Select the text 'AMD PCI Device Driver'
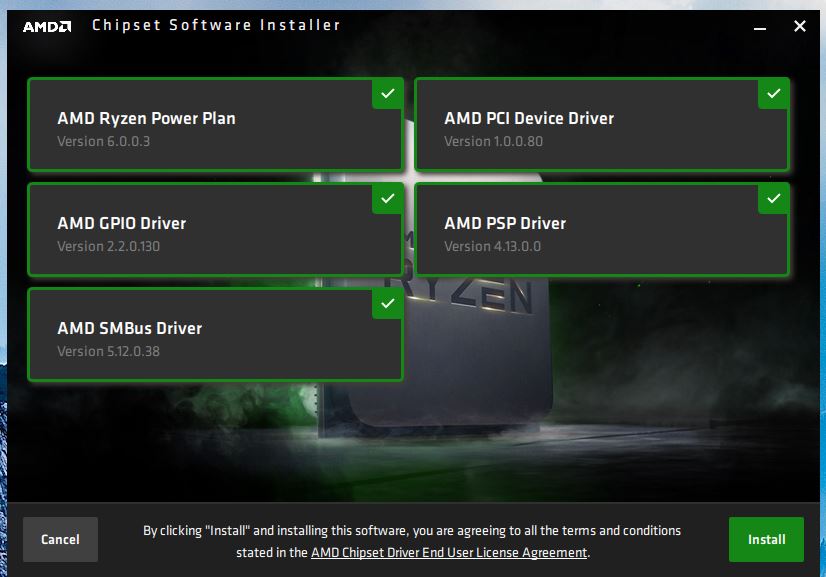This screenshot has height=577, width=826. (529, 118)
